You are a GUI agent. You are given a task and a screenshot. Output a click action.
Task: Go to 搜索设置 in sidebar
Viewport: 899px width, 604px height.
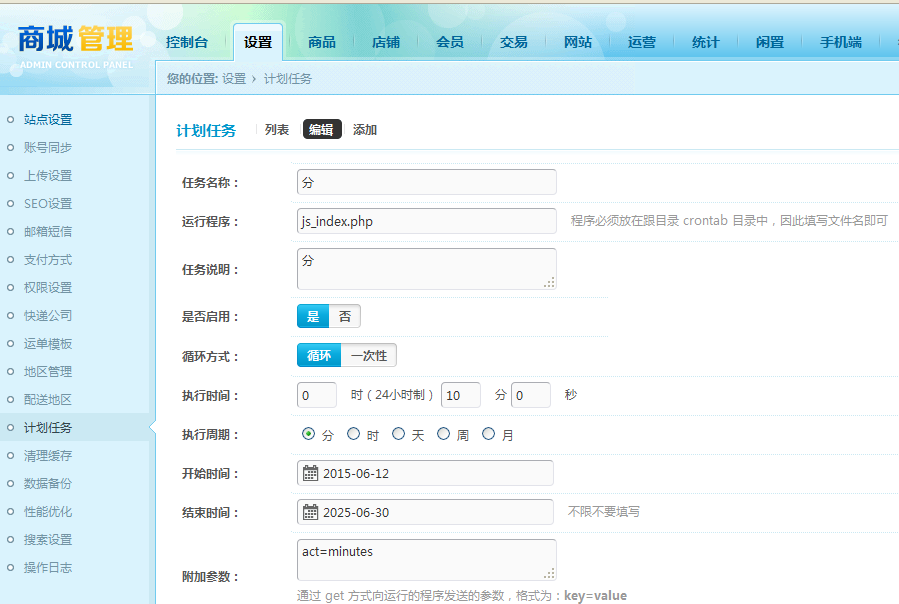(48, 540)
